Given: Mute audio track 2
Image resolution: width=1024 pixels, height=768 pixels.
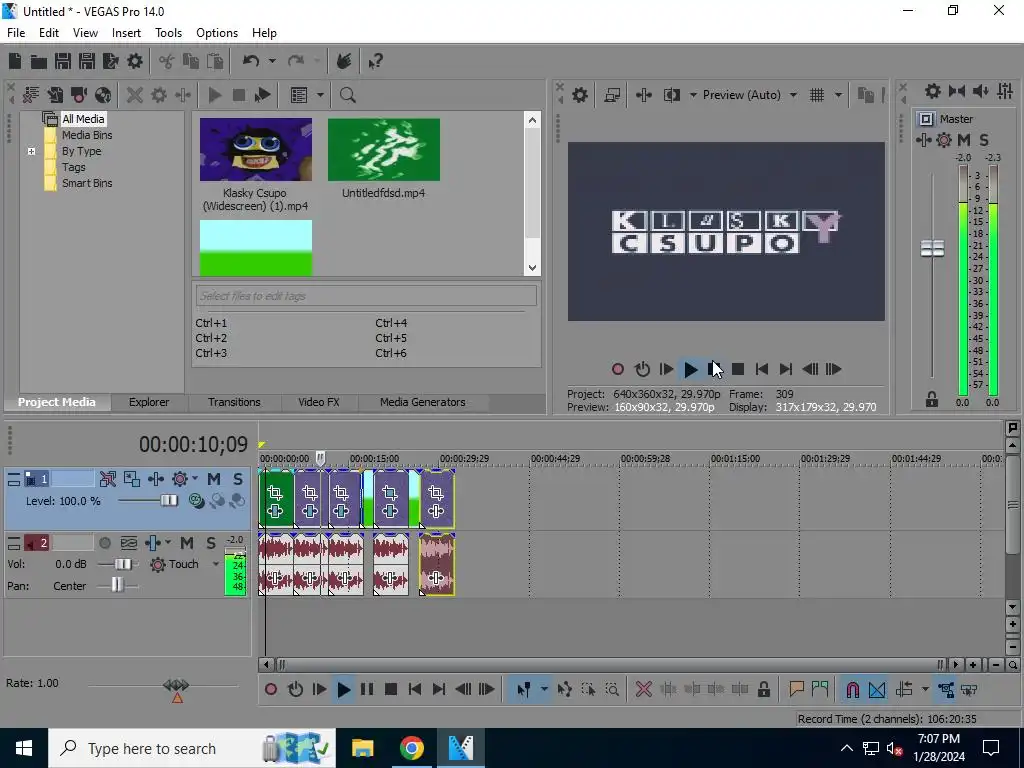Looking at the screenshot, I should click(x=187, y=543).
